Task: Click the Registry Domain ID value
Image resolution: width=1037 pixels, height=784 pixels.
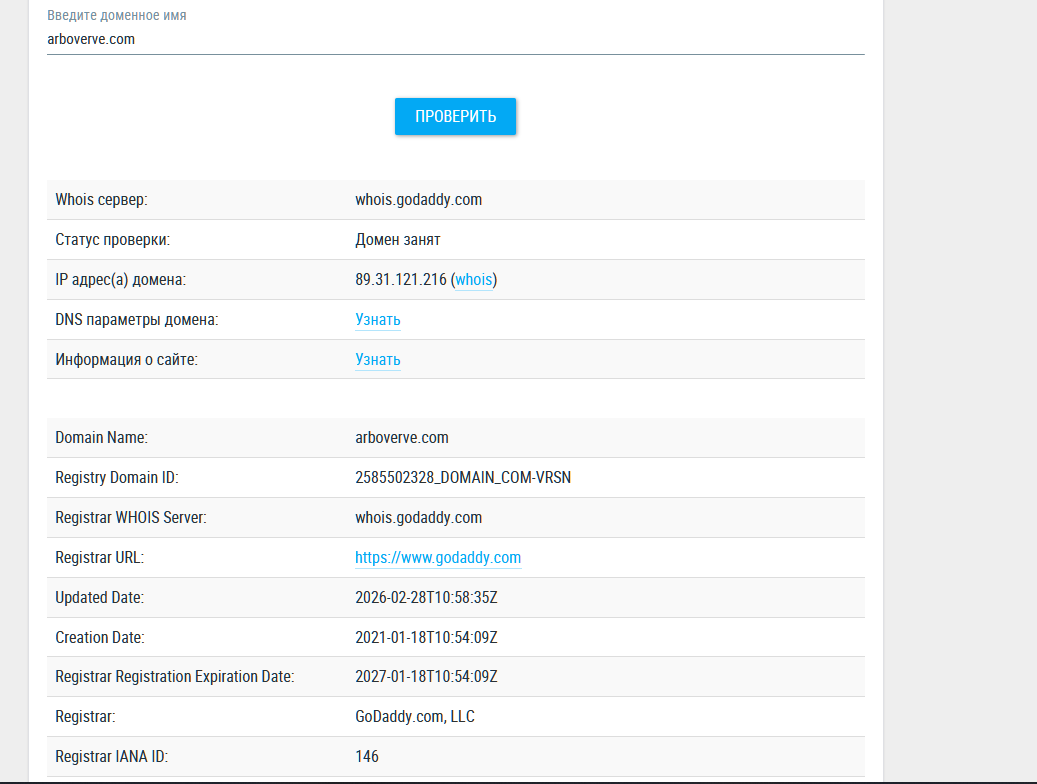Action: pos(463,478)
